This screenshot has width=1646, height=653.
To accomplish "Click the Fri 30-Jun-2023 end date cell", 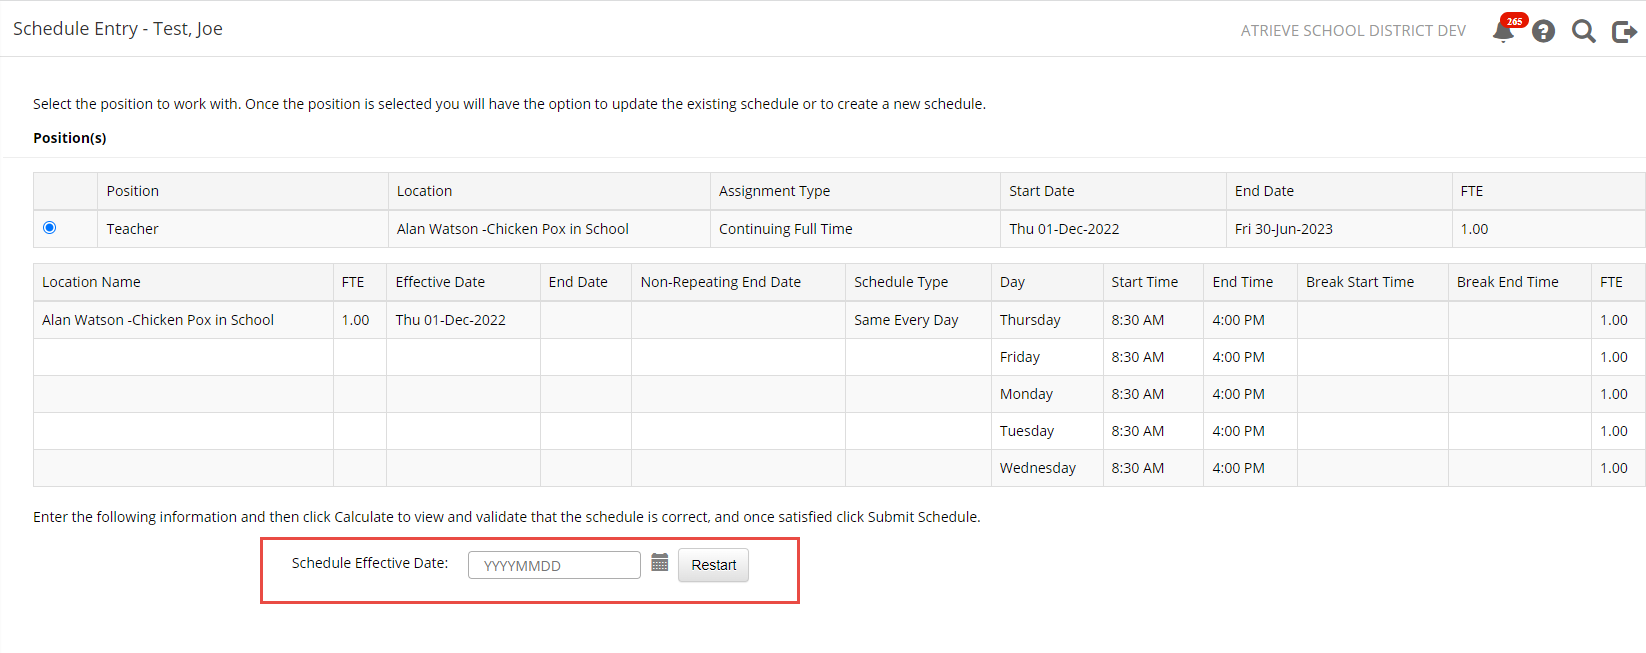I will [1283, 229].
